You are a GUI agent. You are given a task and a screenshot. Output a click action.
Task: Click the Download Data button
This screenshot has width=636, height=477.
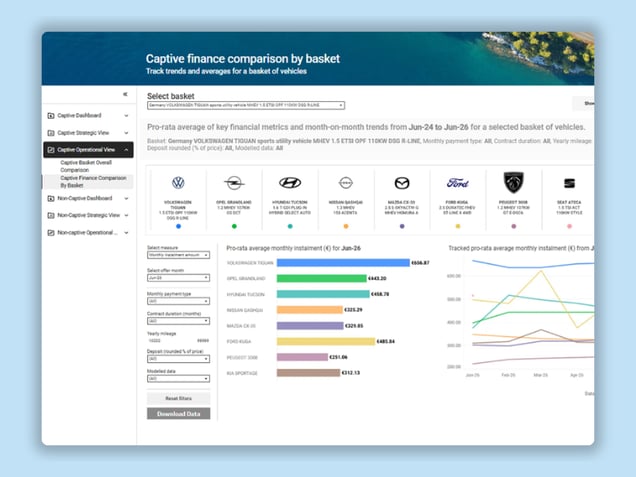[x=178, y=414]
